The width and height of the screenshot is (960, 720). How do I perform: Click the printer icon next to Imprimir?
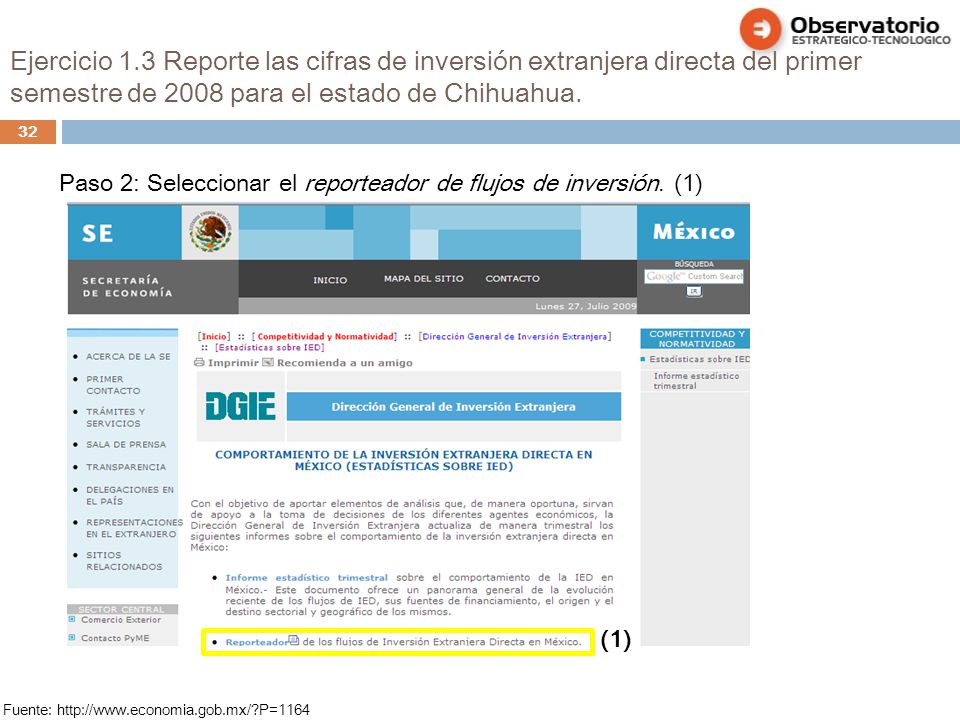(x=199, y=362)
